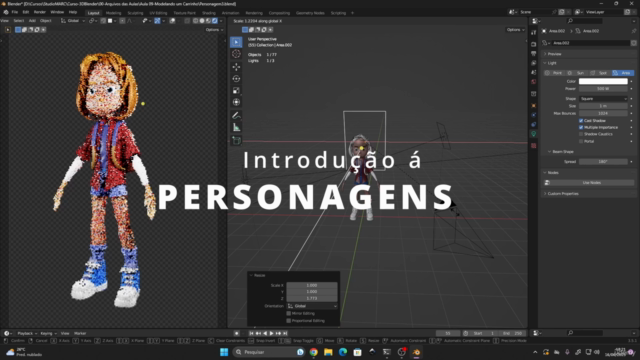Click the Spread angle slider
The width and height of the screenshot is (640, 360).
[603, 162]
